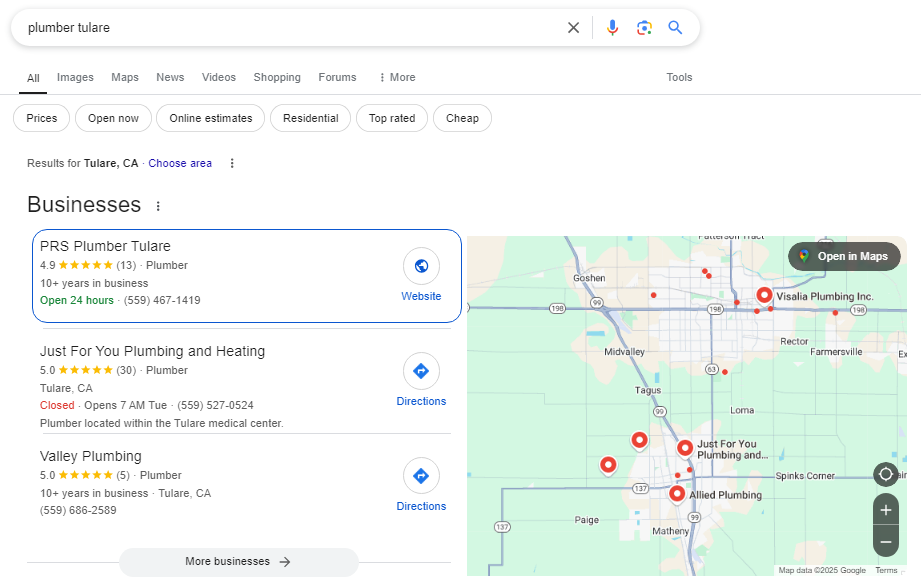The width and height of the screenshot is (921, 587).
Task: Click the Choose area link
Action: (x=180, y=163)
